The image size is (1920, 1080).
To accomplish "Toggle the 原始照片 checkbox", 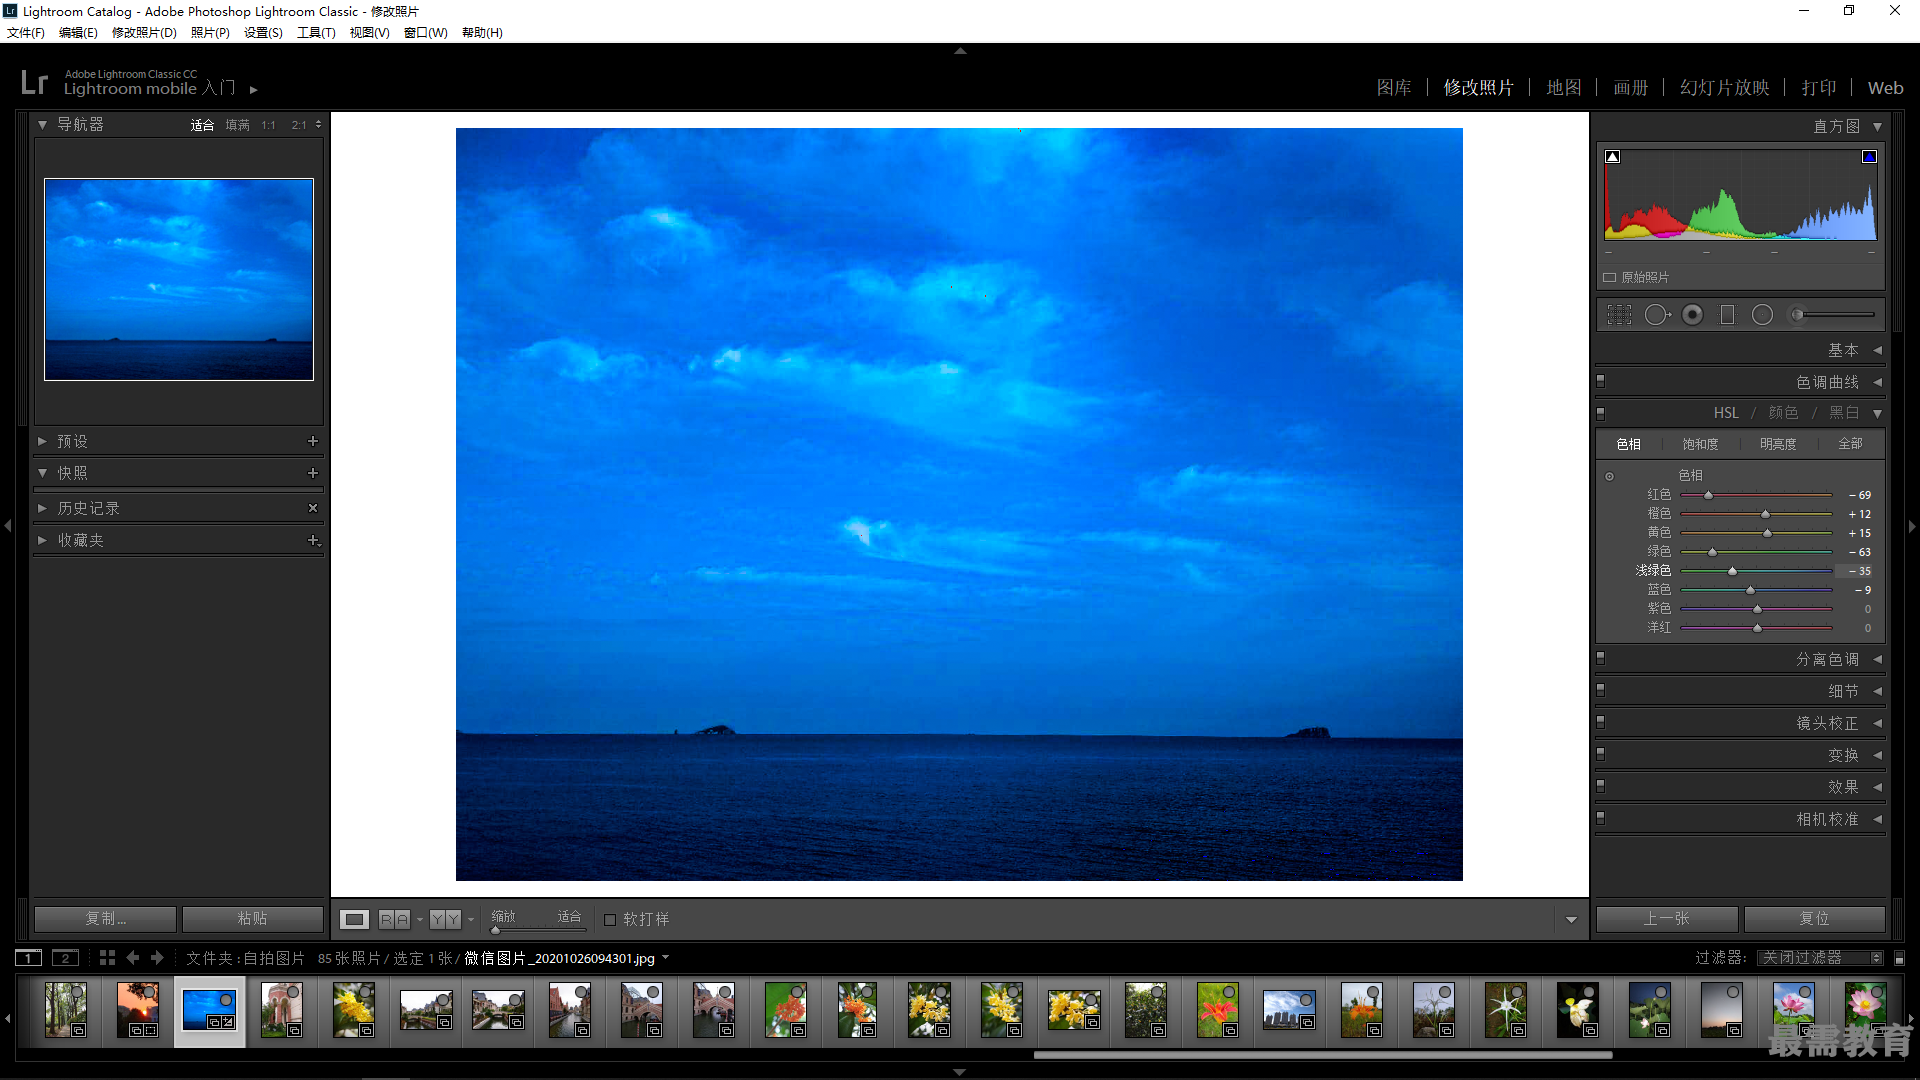I will 1610,277.
